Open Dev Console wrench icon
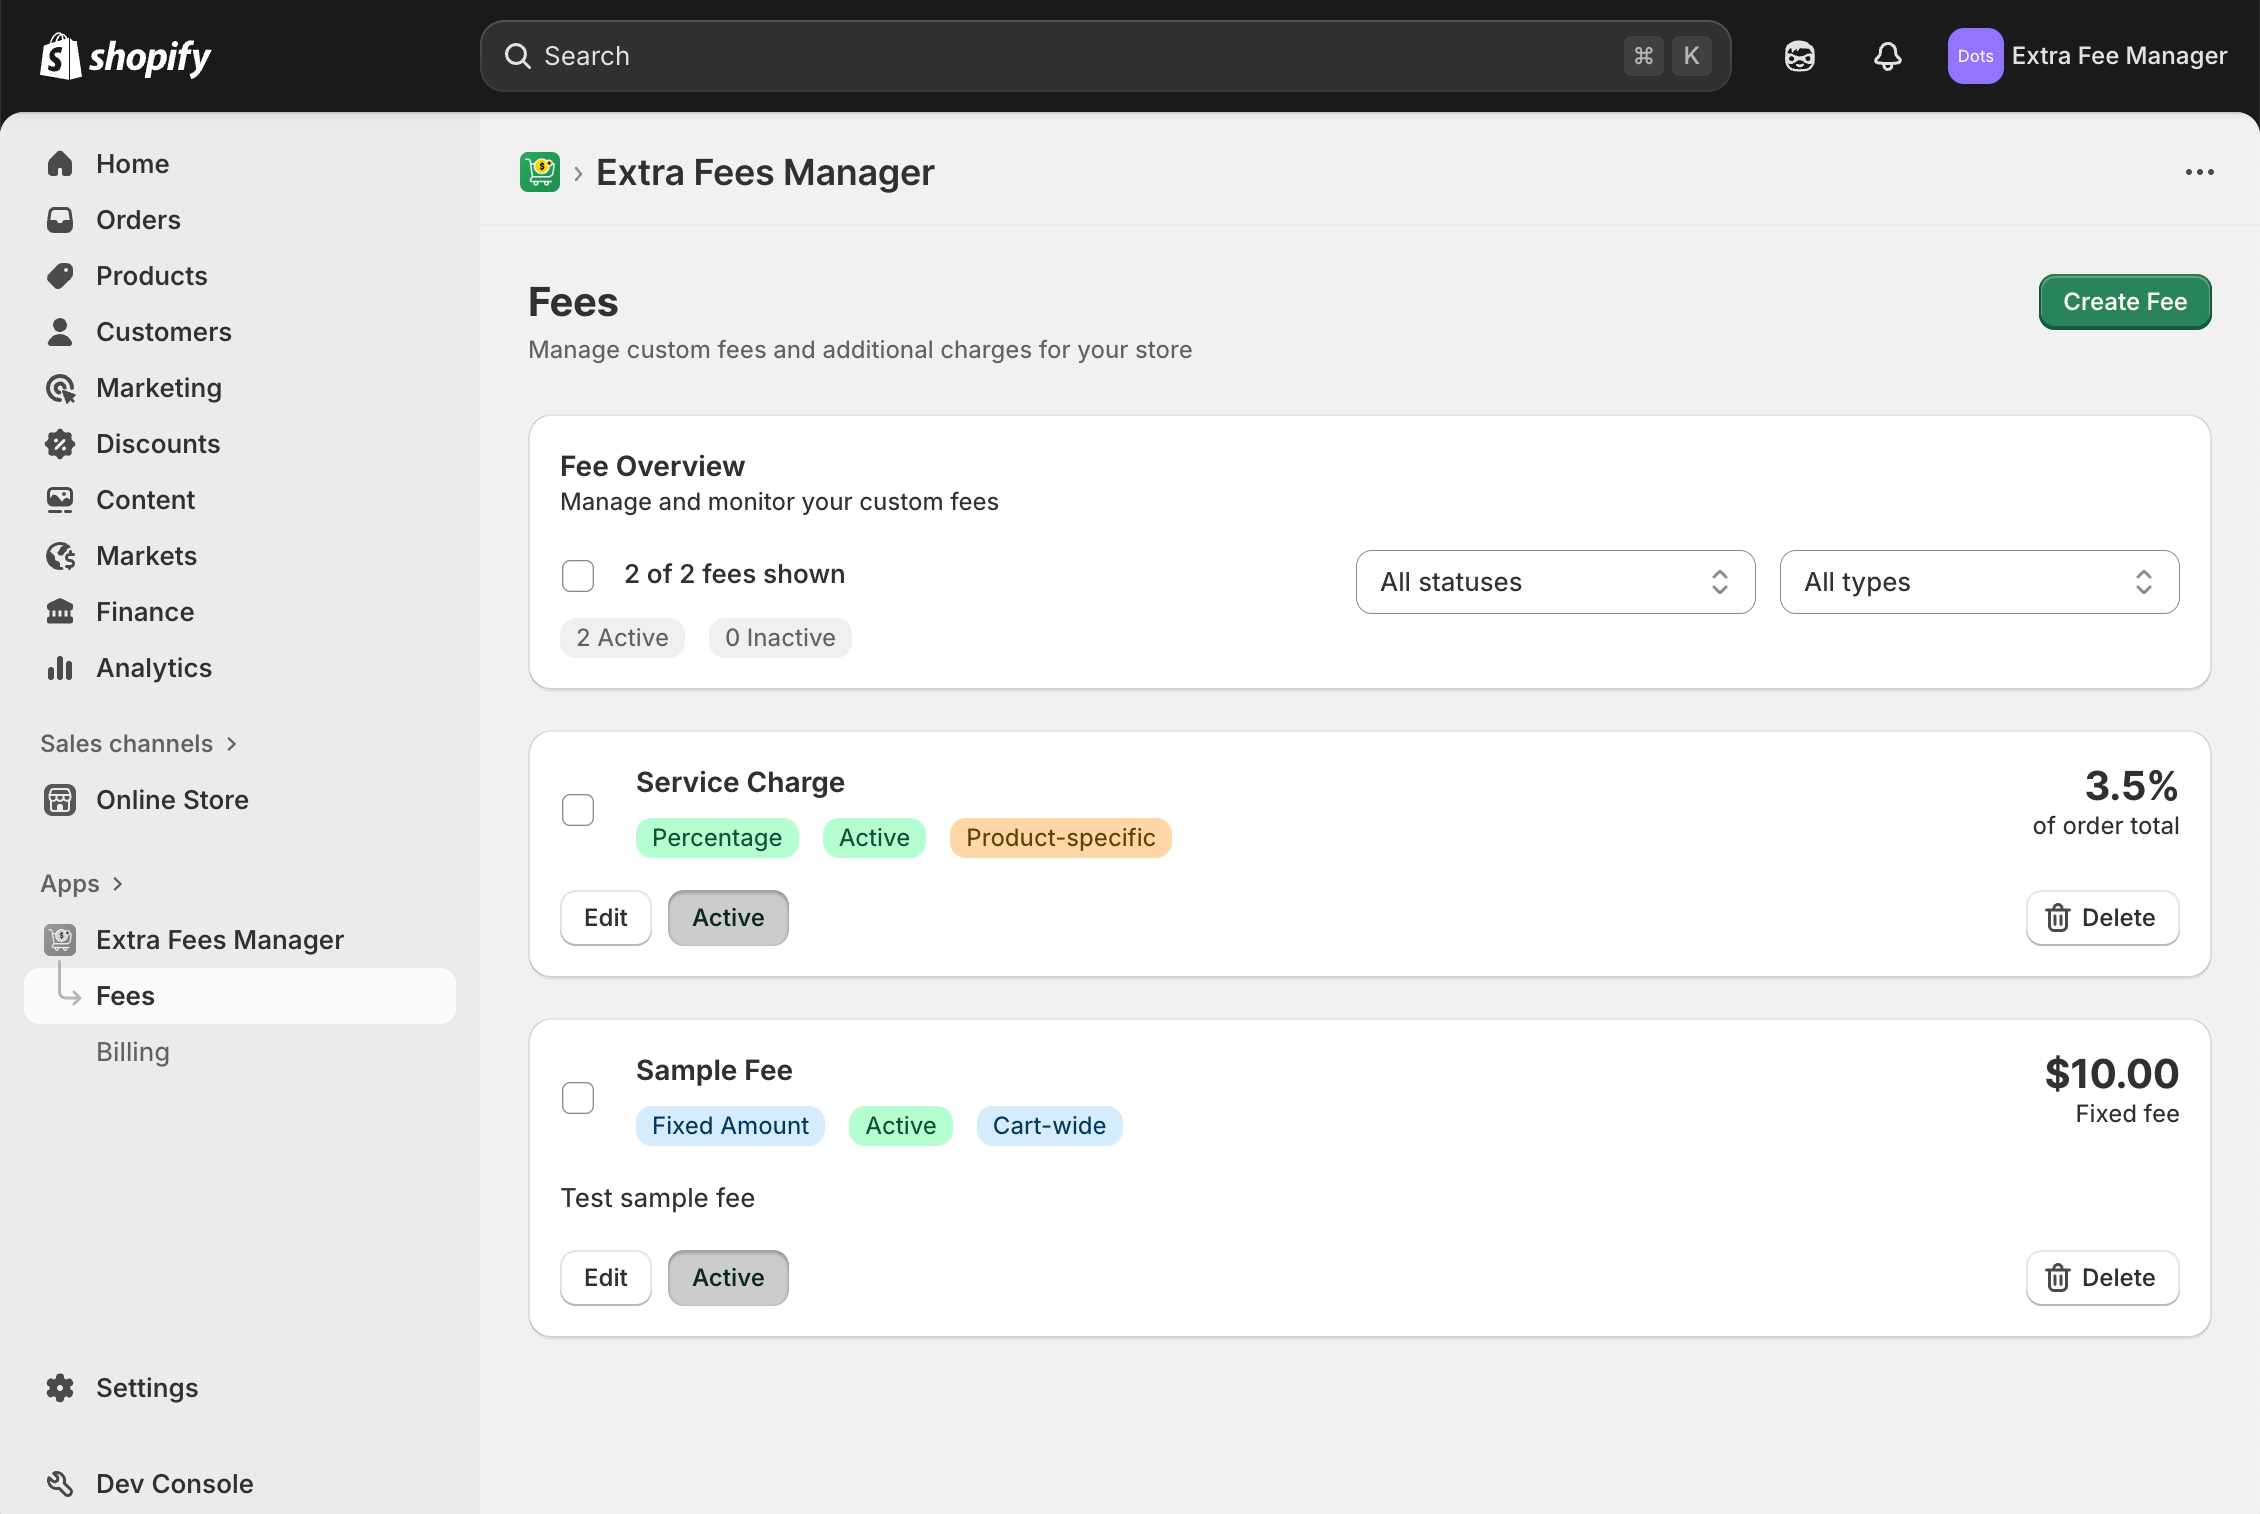The height and width of the screenshot is (1514, 2260). [60, 1484]
